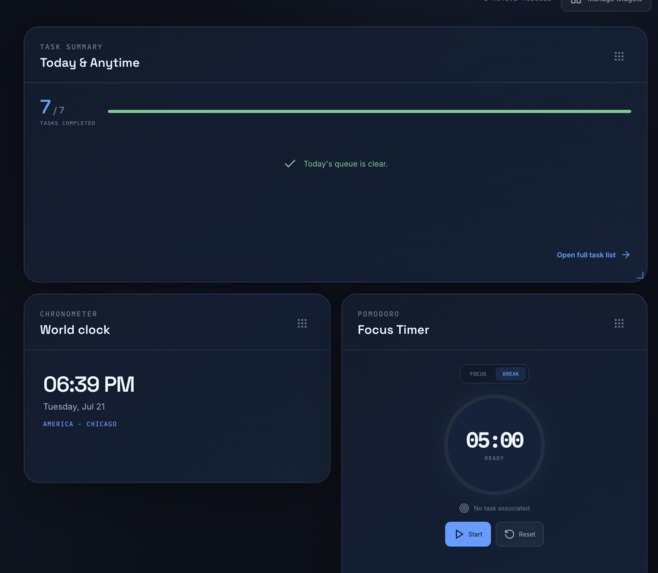Click the 7/7 tasks completed count

click(52, 107)
